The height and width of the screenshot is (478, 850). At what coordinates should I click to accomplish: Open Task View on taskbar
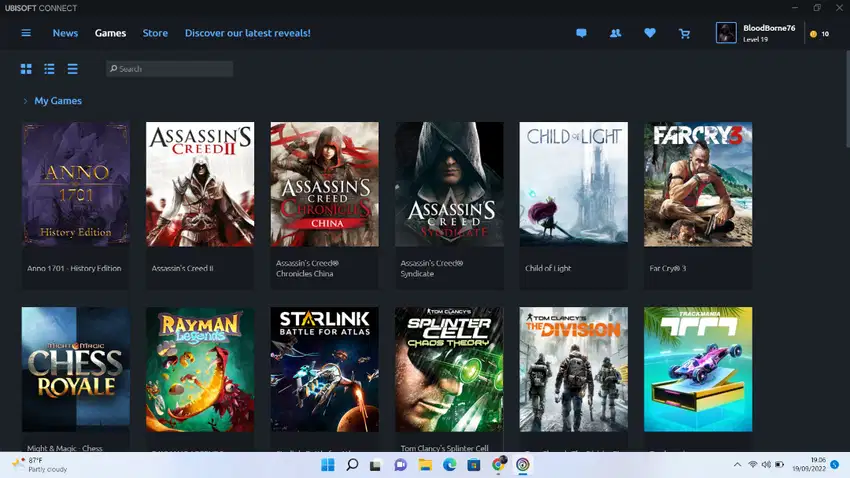pos(376,465)
